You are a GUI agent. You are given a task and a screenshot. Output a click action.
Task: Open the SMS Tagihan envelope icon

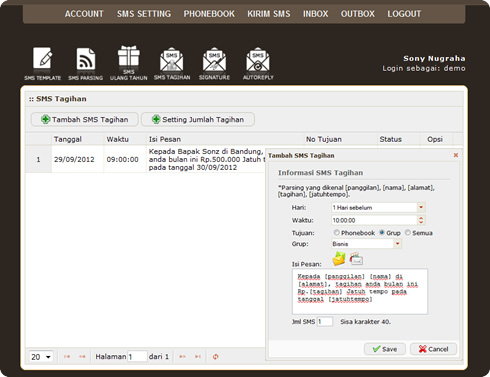coord(172,63)
